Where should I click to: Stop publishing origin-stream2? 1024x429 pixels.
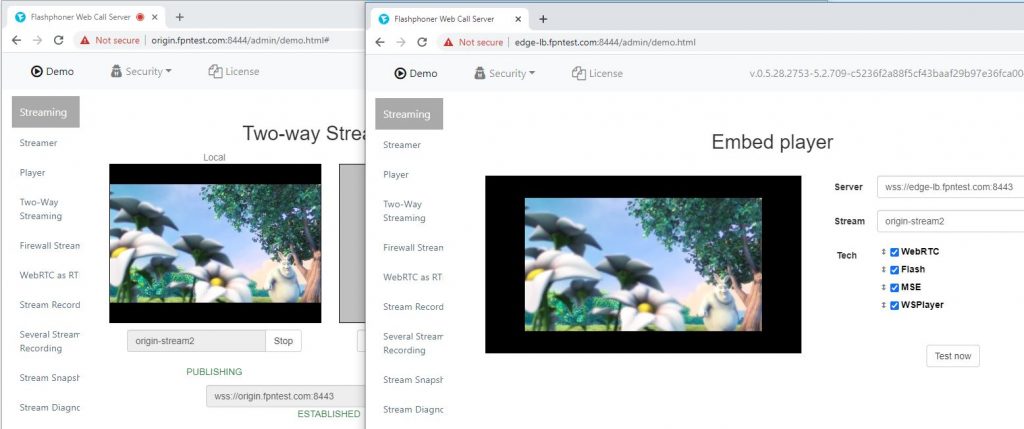click(x=283, y=340)
